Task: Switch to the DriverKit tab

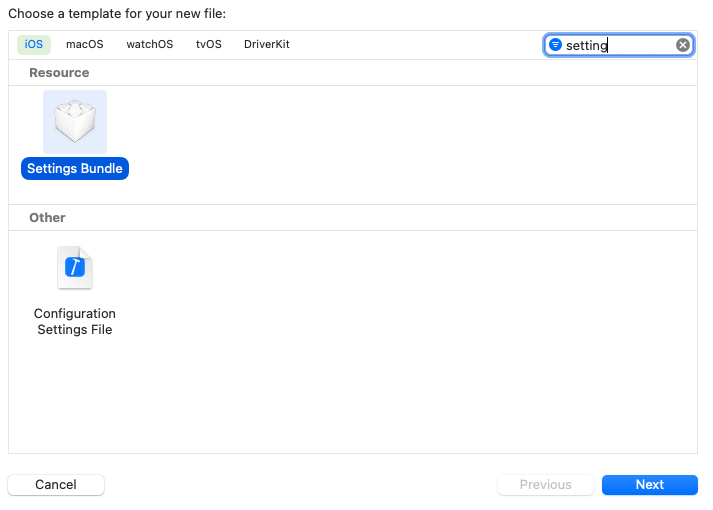Action: coord(267,45)
